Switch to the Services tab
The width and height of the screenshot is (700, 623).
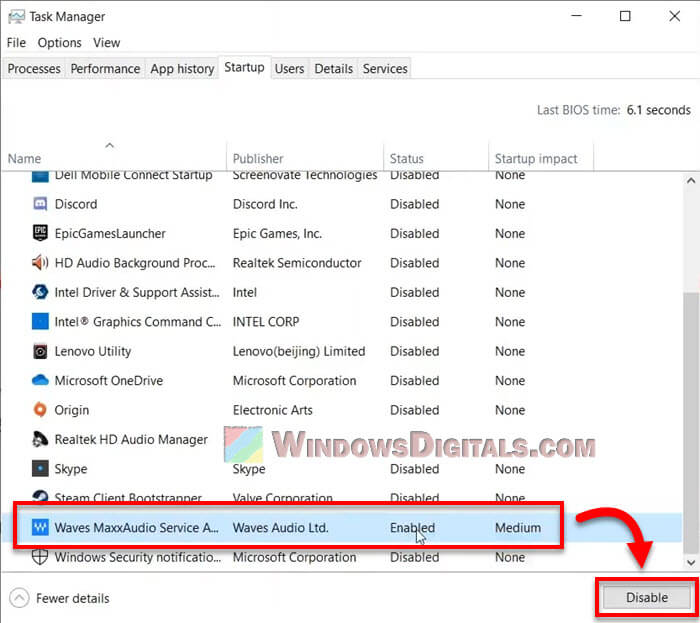385,69
